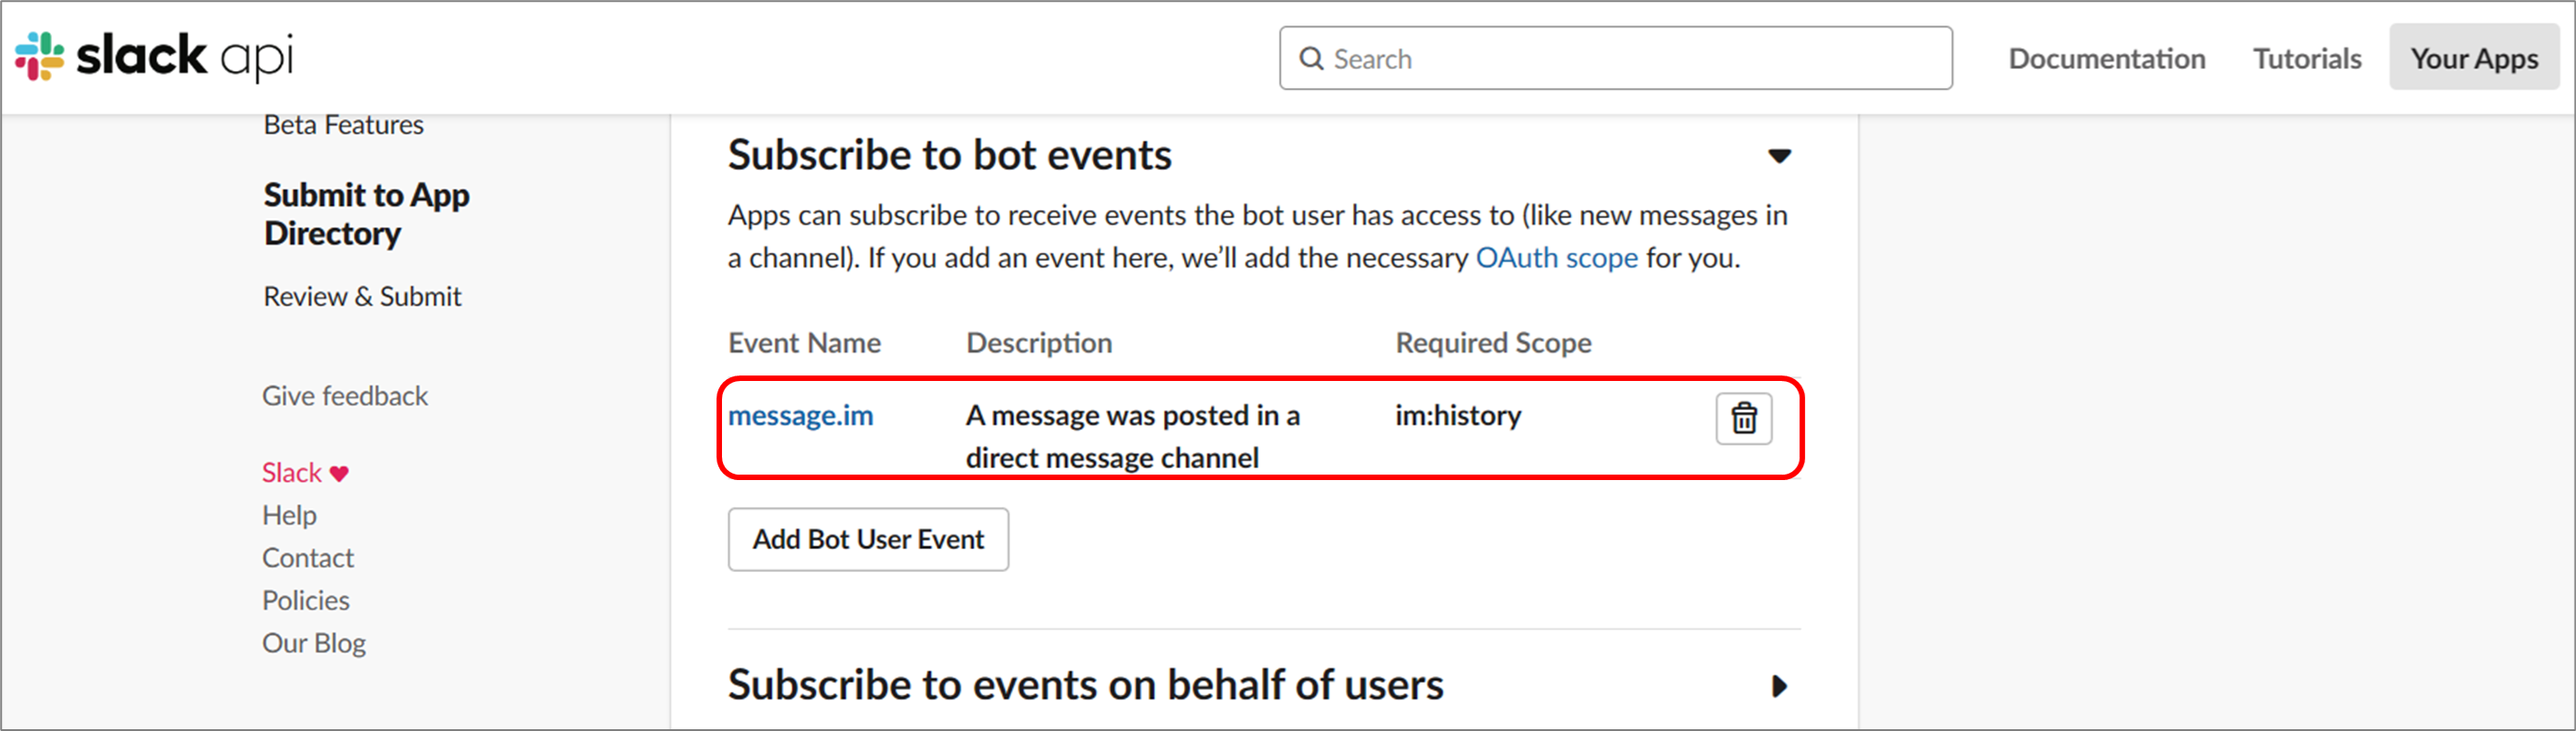
Task: Click the Submit to App Directory heading
Action: pos(366,213)
